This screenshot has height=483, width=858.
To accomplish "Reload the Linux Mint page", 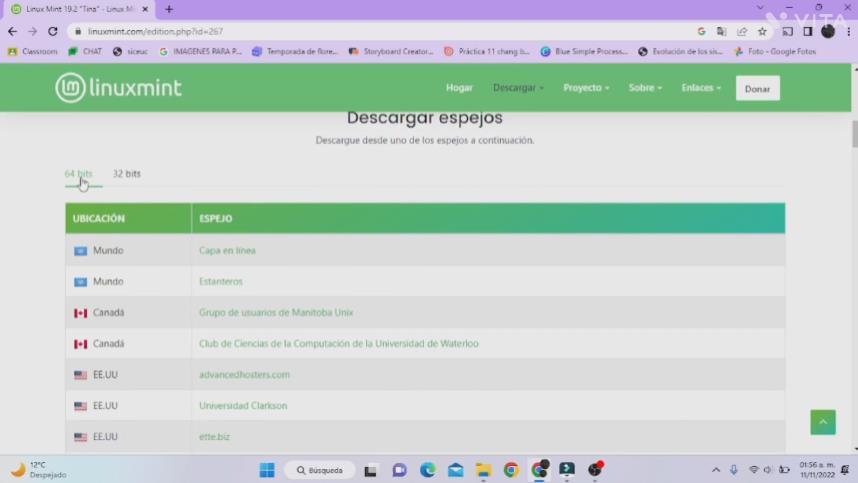I will (x=53, y=32).
